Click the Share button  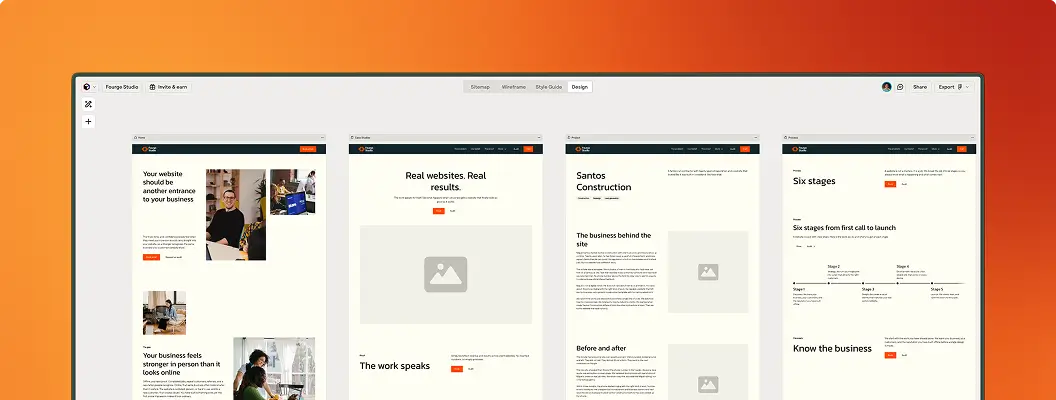pyautogui.click(x=920, y=87)
